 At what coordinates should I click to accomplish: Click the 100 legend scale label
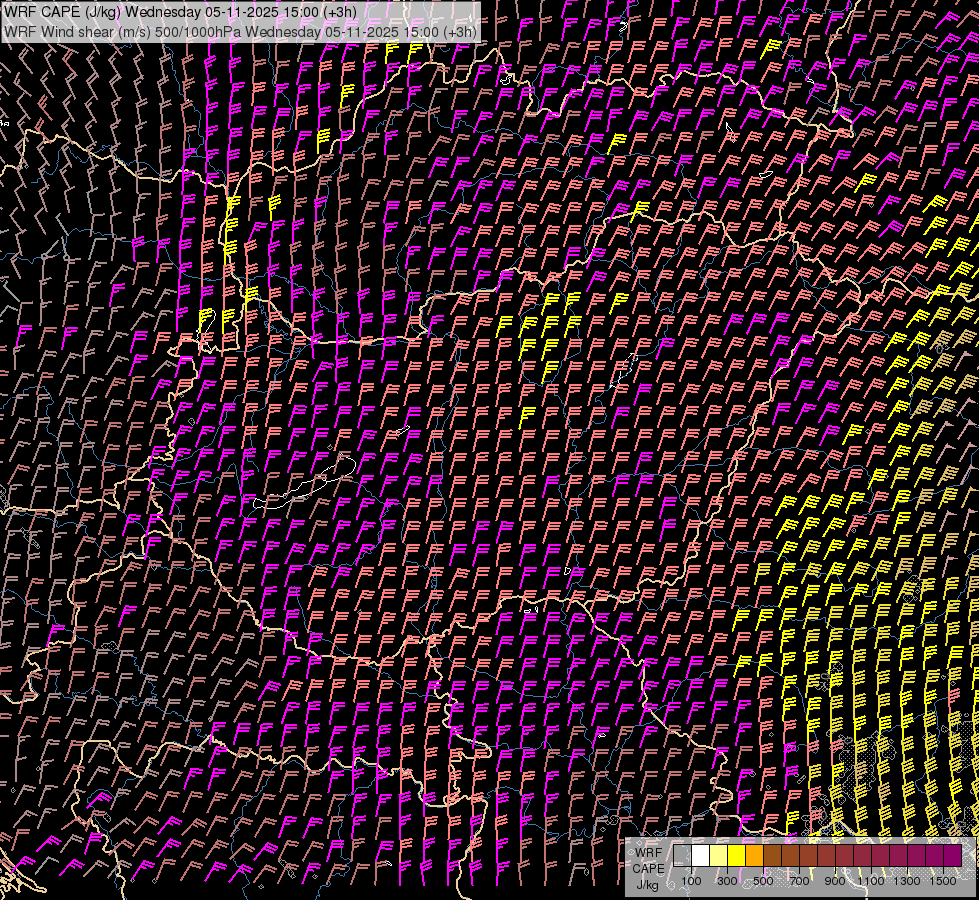[691, 881]
